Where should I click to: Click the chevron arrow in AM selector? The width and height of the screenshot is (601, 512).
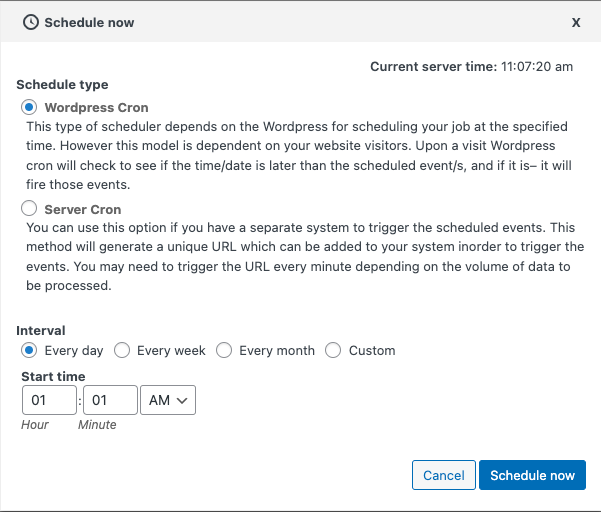[182, 400]
